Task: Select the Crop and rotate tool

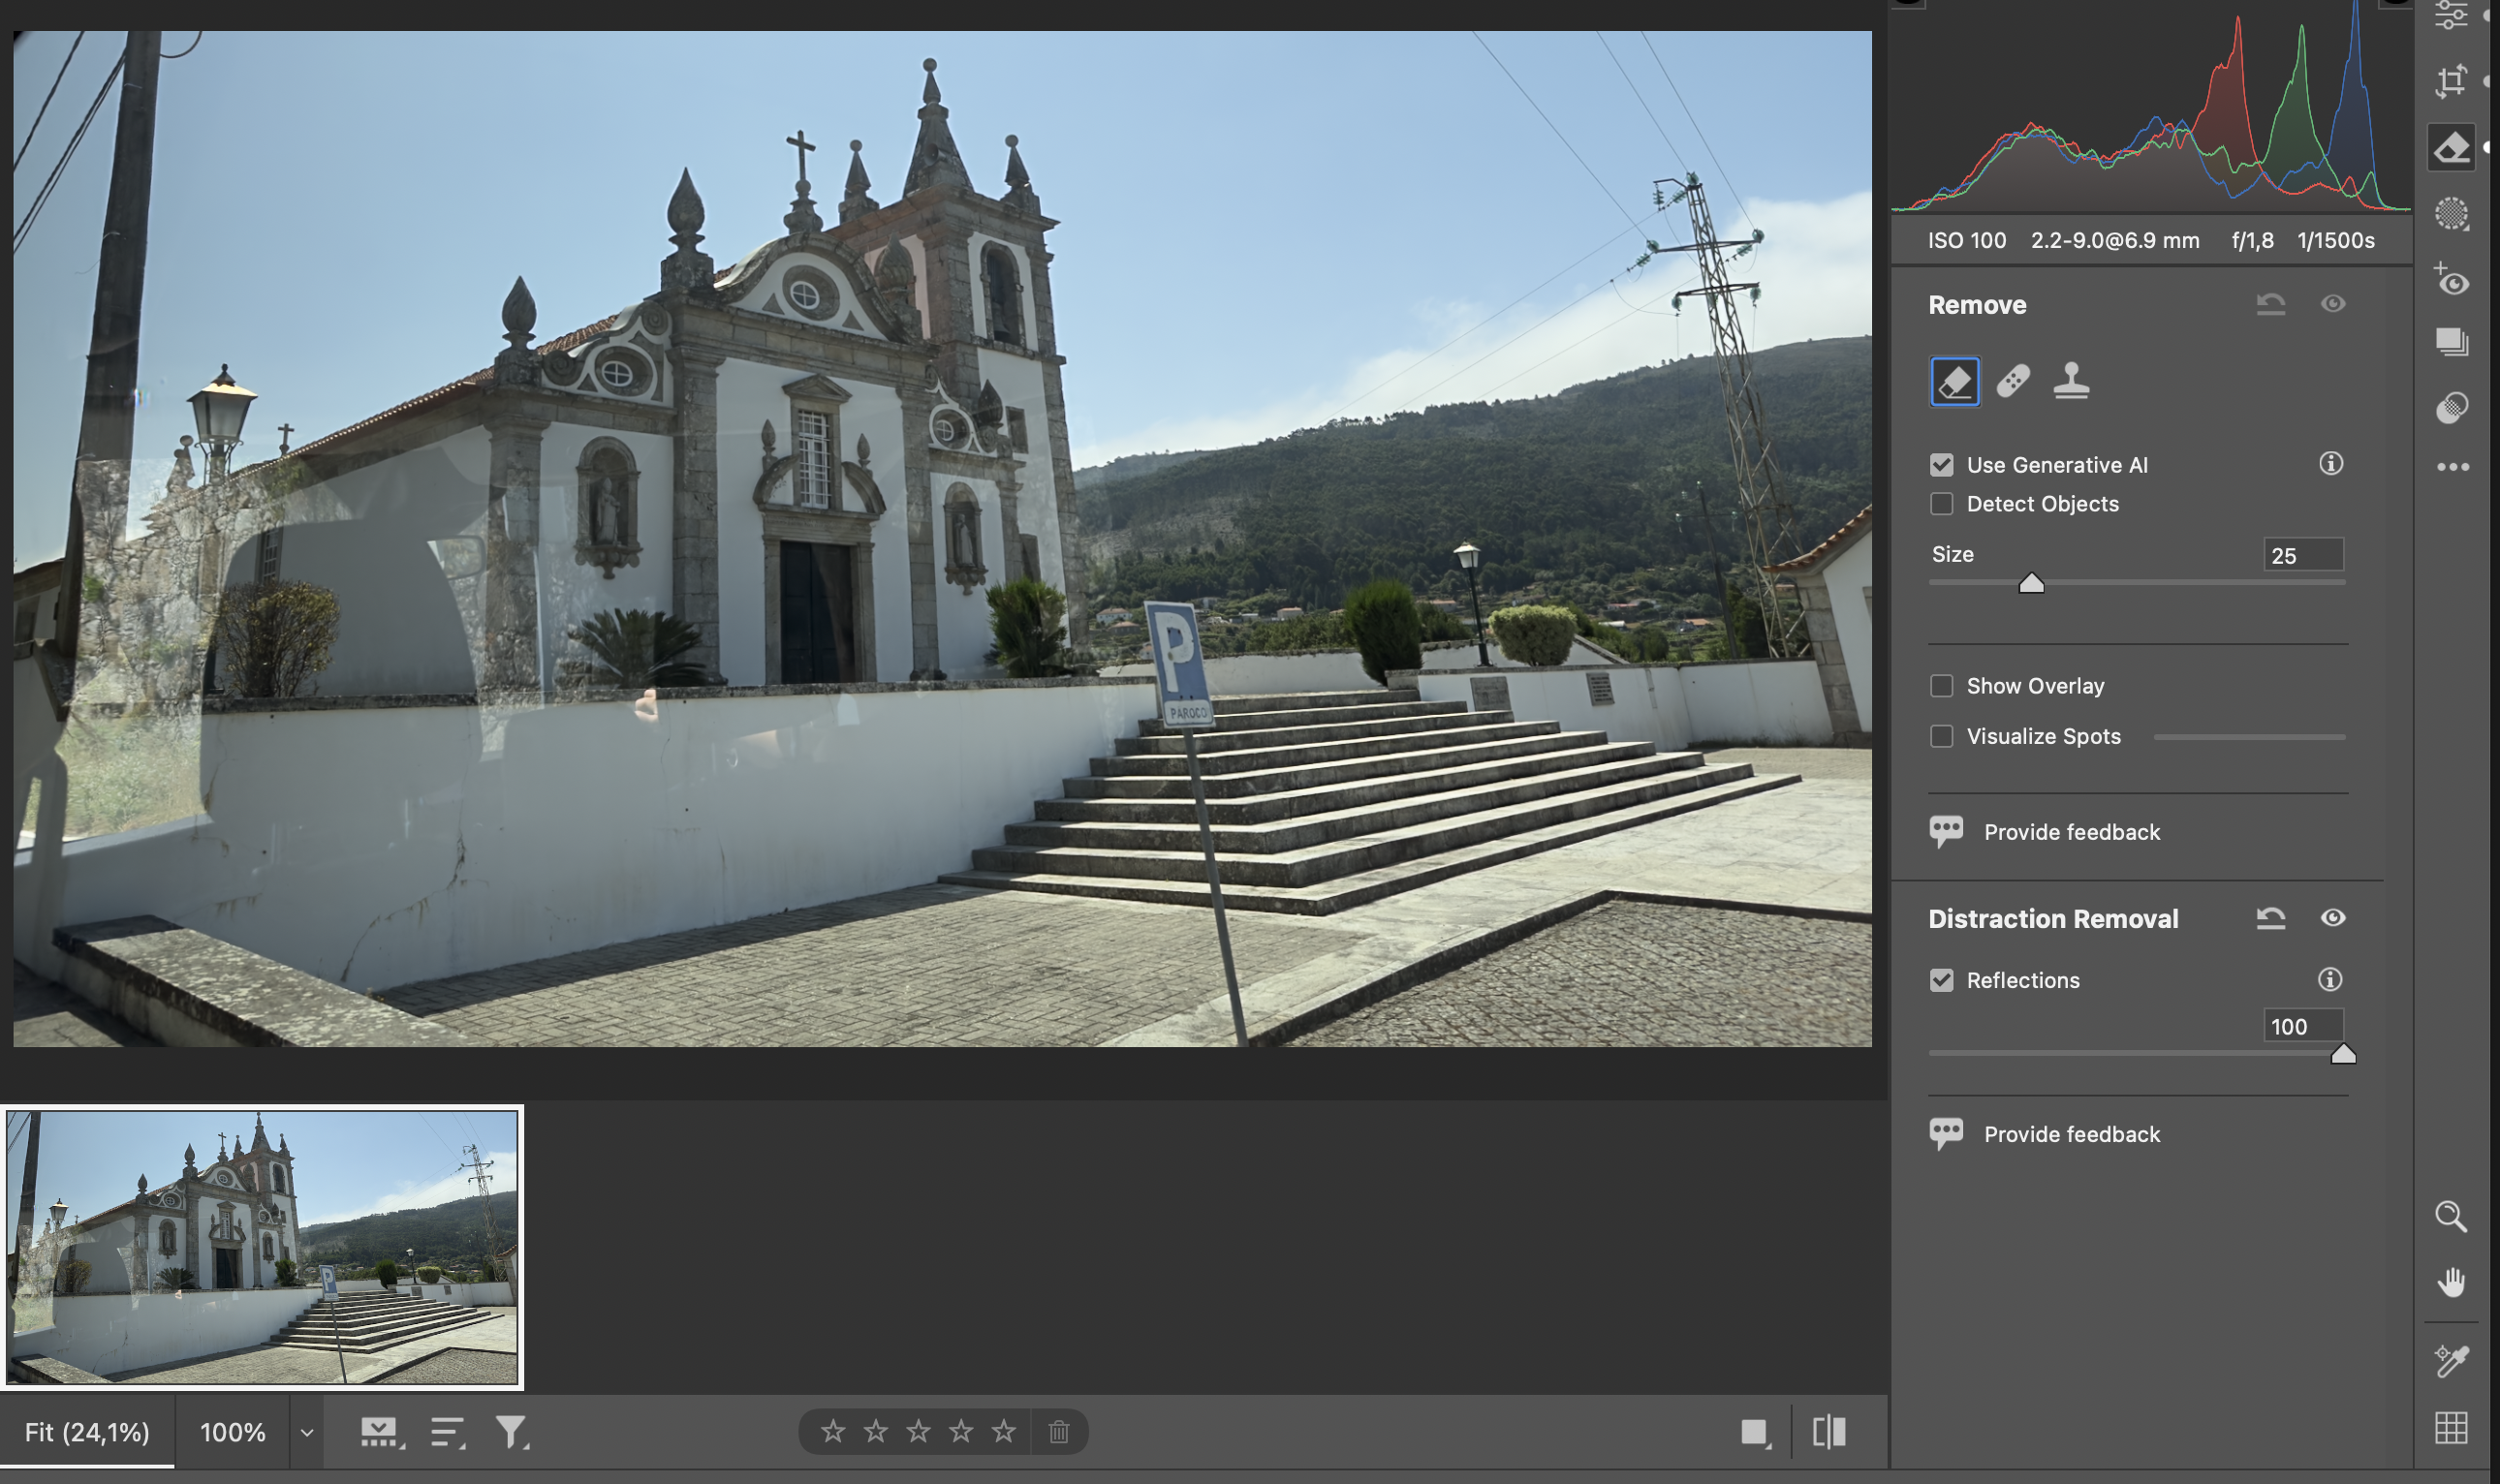Action: coord(2450,81)
